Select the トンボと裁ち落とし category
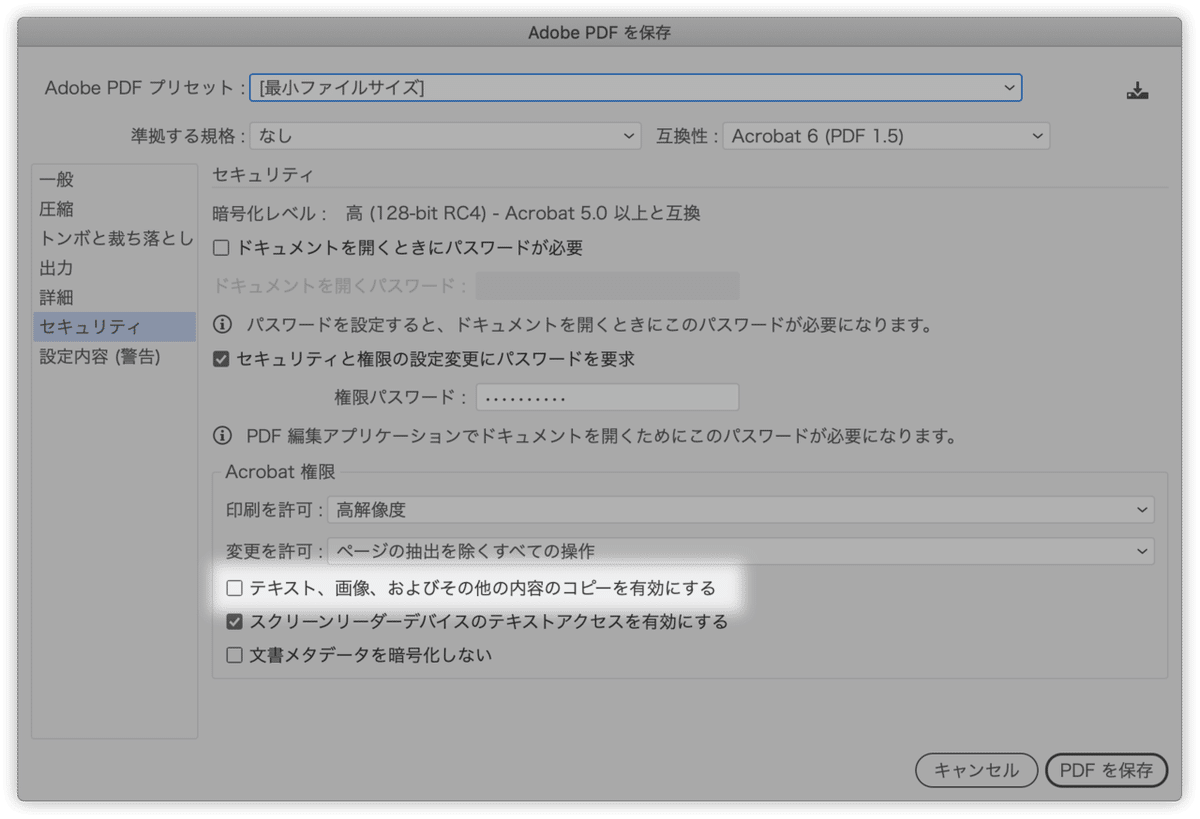This screenshot has height=819, width=1200. coord(114,238)
